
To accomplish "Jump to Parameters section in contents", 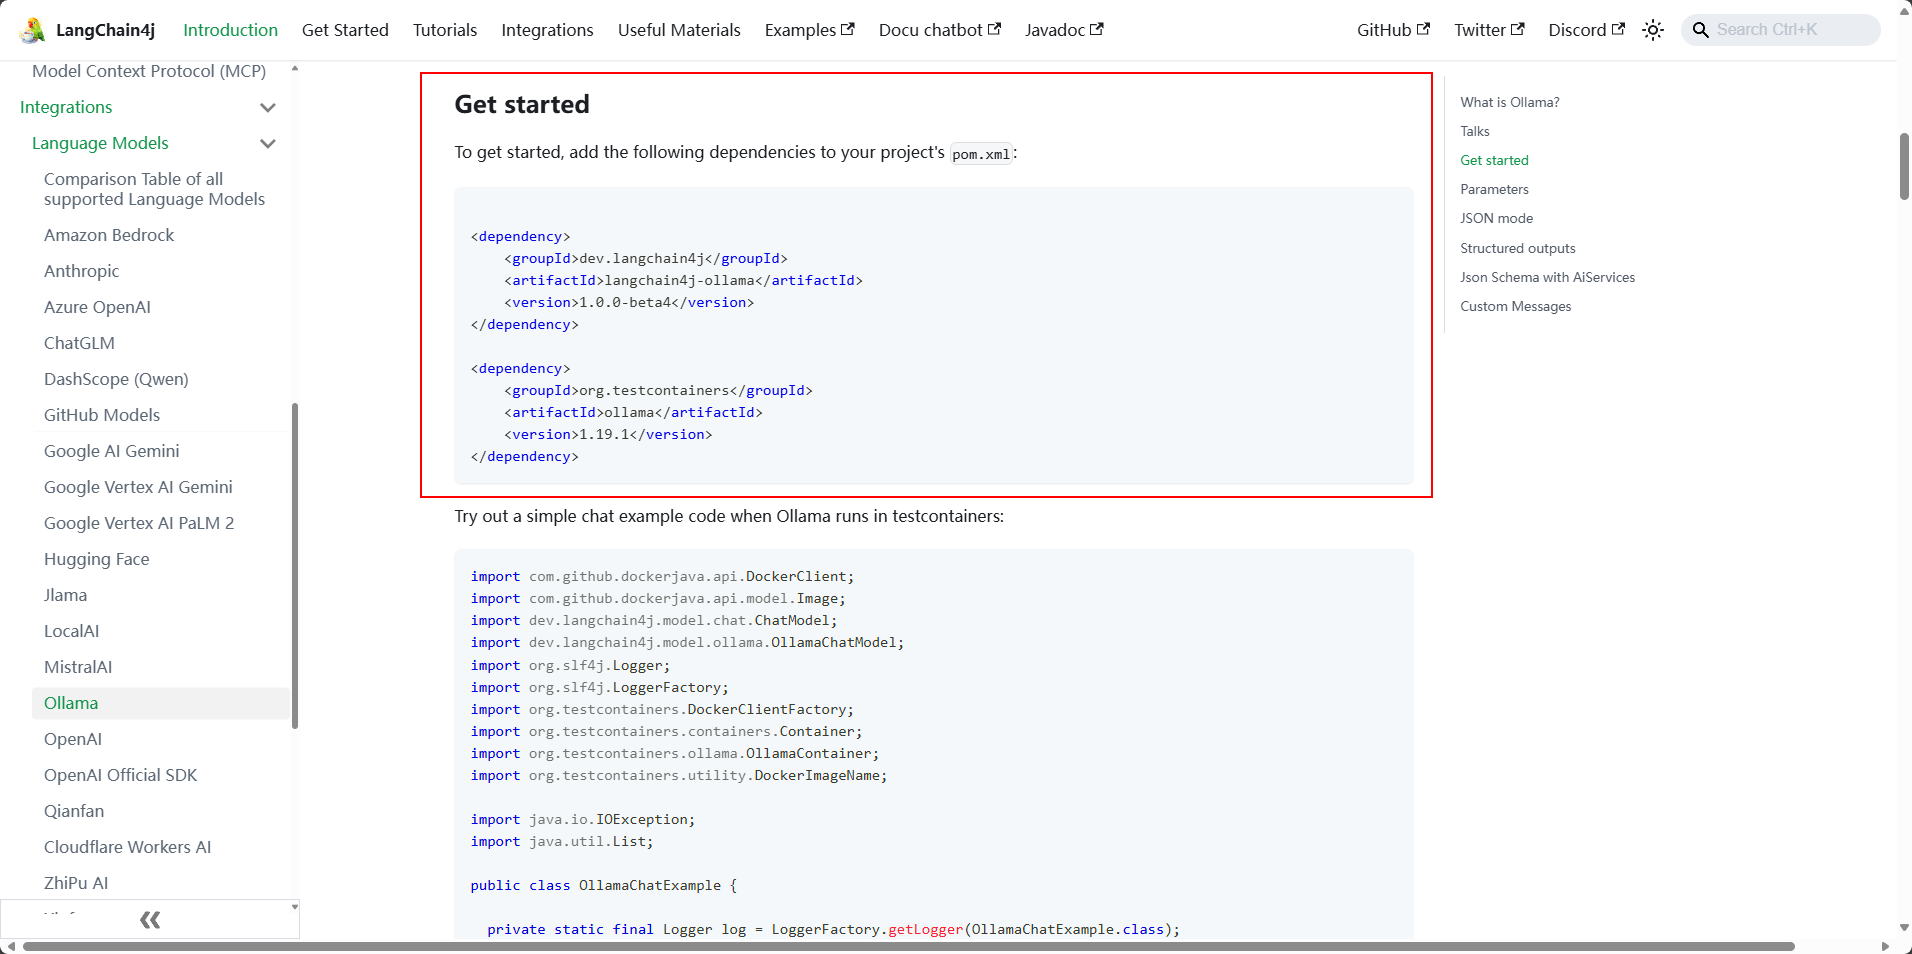I will [x=1494, y=189].
